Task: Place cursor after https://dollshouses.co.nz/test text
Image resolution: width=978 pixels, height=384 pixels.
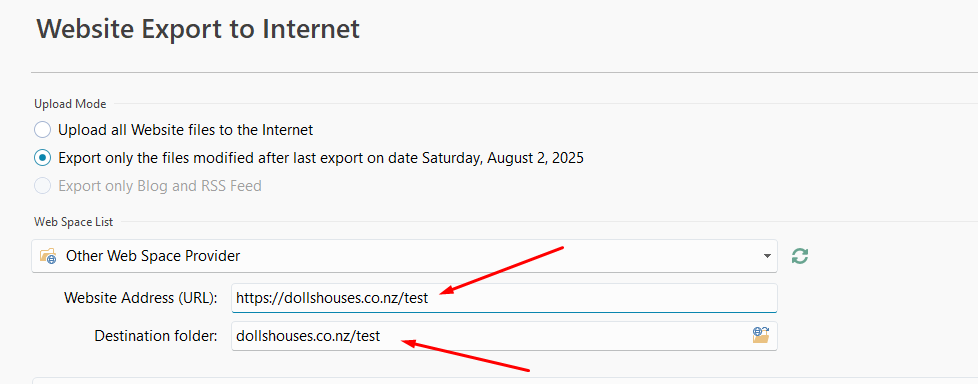Action: tap(430, 298)
